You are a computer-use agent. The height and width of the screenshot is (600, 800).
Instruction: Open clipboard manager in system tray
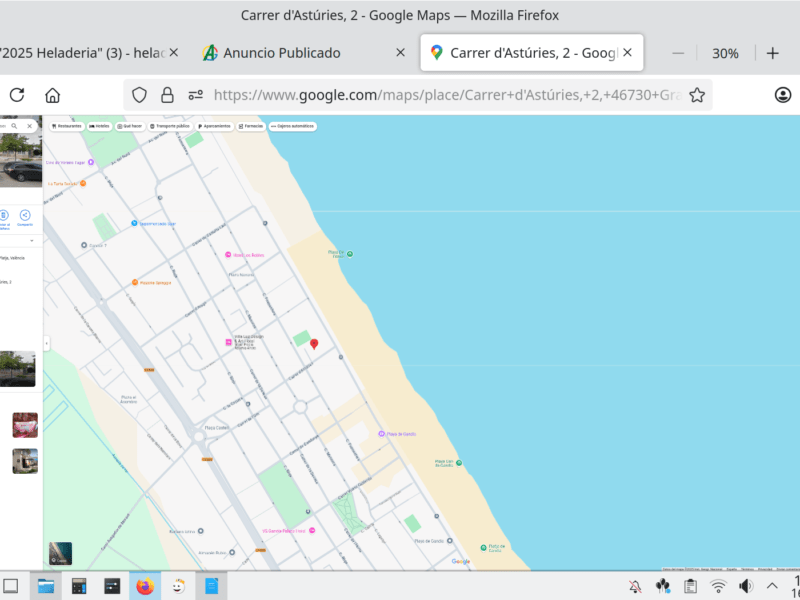coord(690,587)
